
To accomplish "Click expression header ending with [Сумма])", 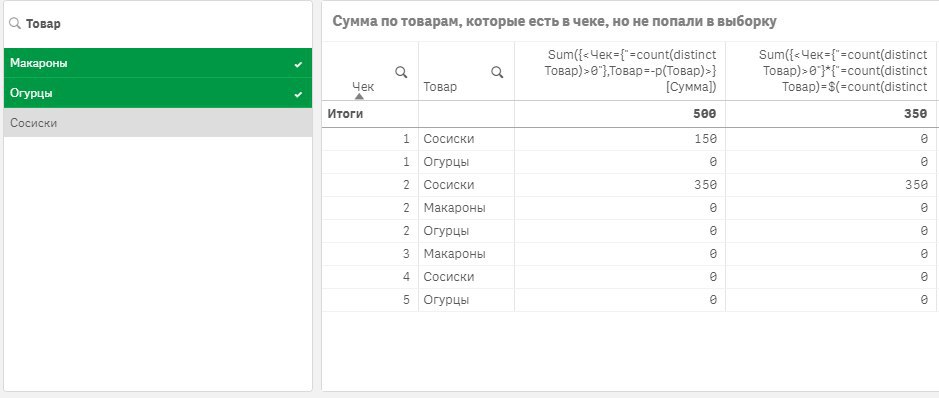I will click(x=630, y=71).
